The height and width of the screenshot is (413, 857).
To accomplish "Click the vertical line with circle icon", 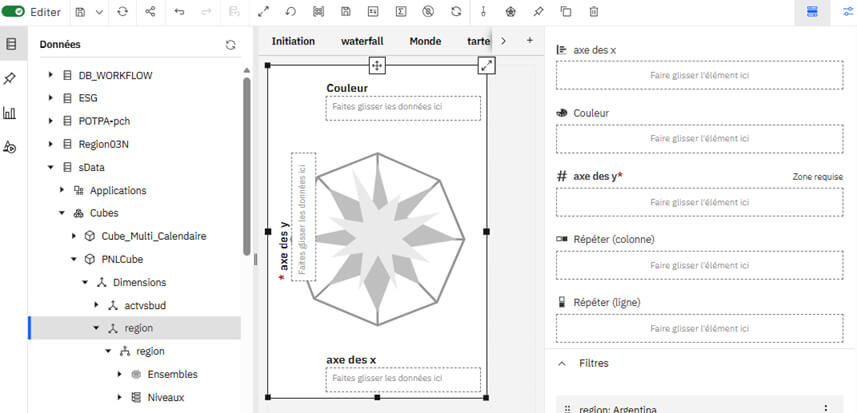I will point(483,12).
